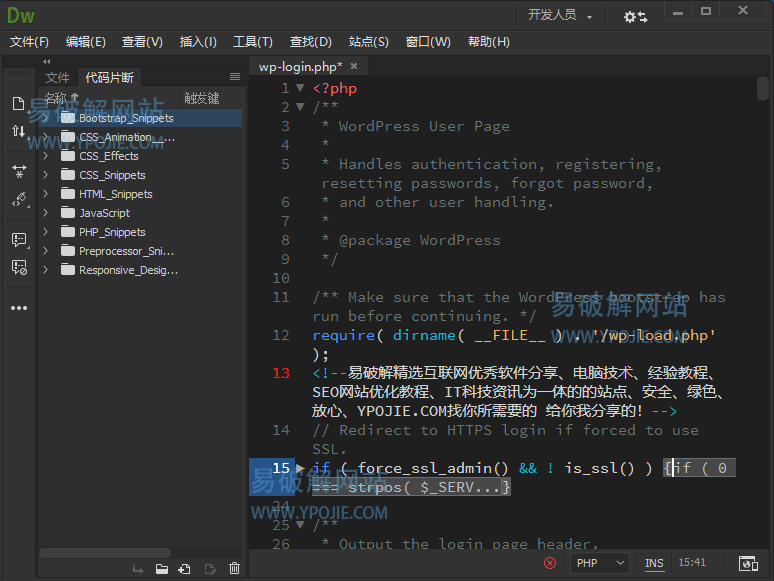Toggle the INS insert mode indicator
The height and width of the screenshot is (581, 774).
[x=654, y=563]
